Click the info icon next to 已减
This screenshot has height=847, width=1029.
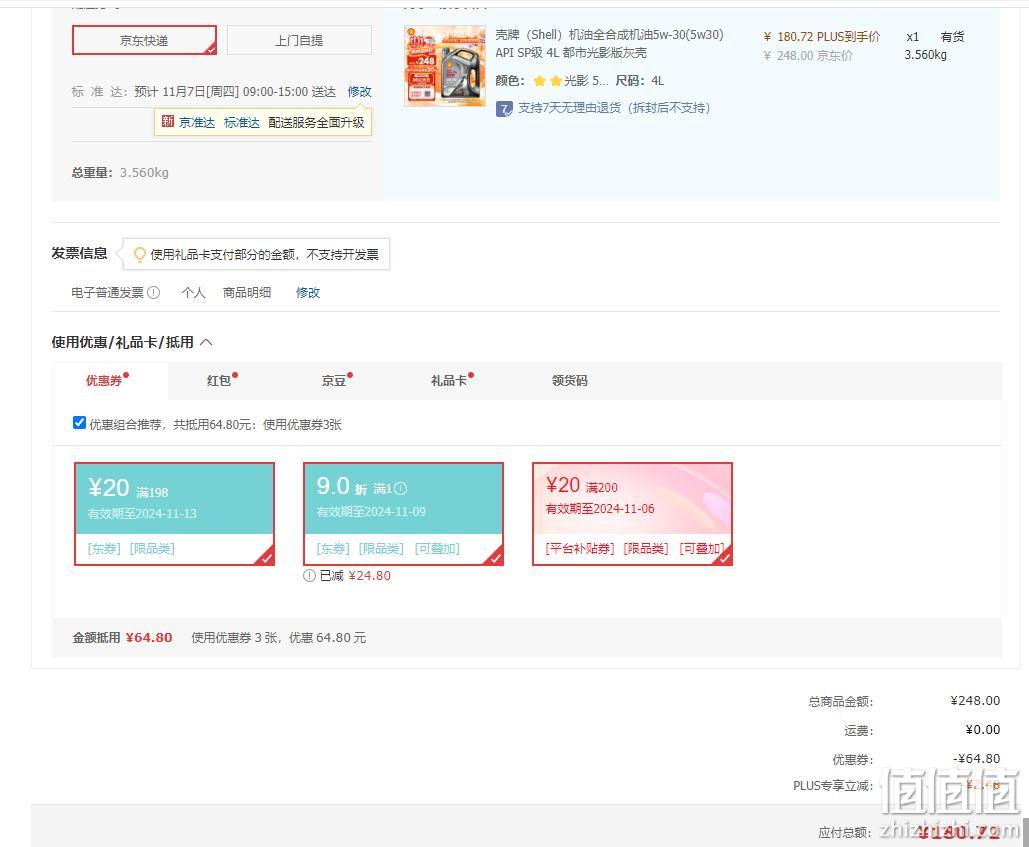(x=310, y=575)
